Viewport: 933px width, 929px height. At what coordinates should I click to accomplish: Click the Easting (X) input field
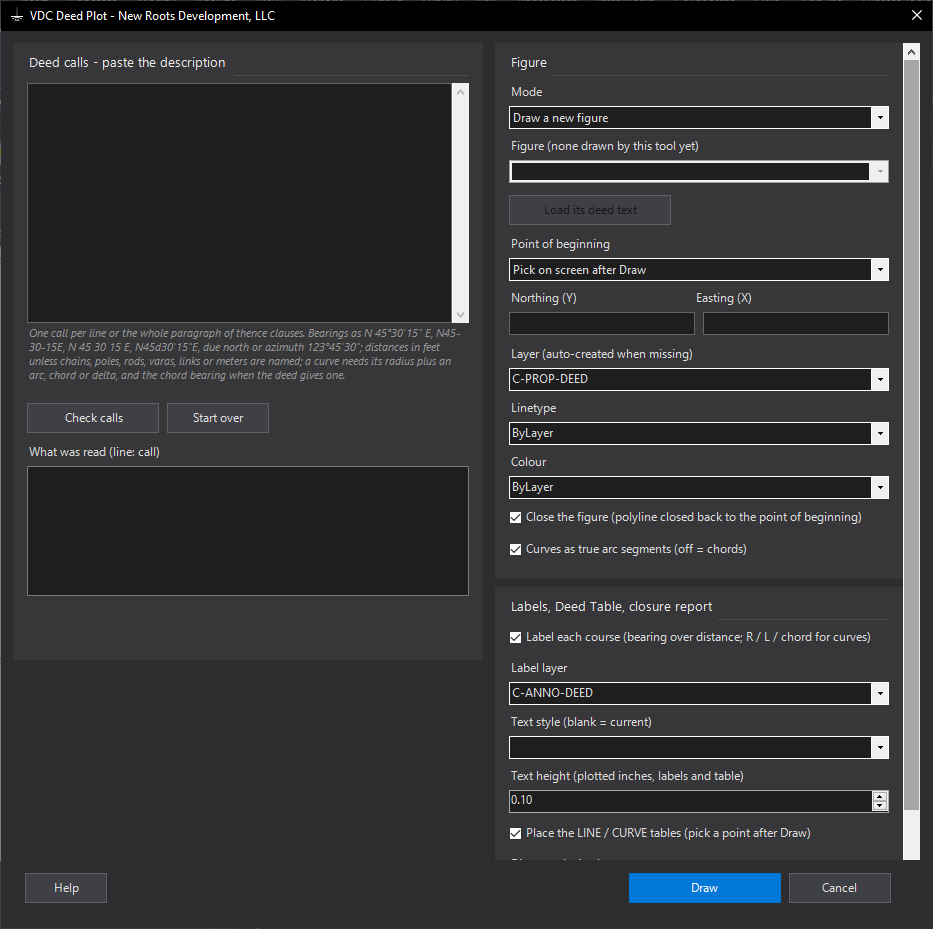click(796, 324)
